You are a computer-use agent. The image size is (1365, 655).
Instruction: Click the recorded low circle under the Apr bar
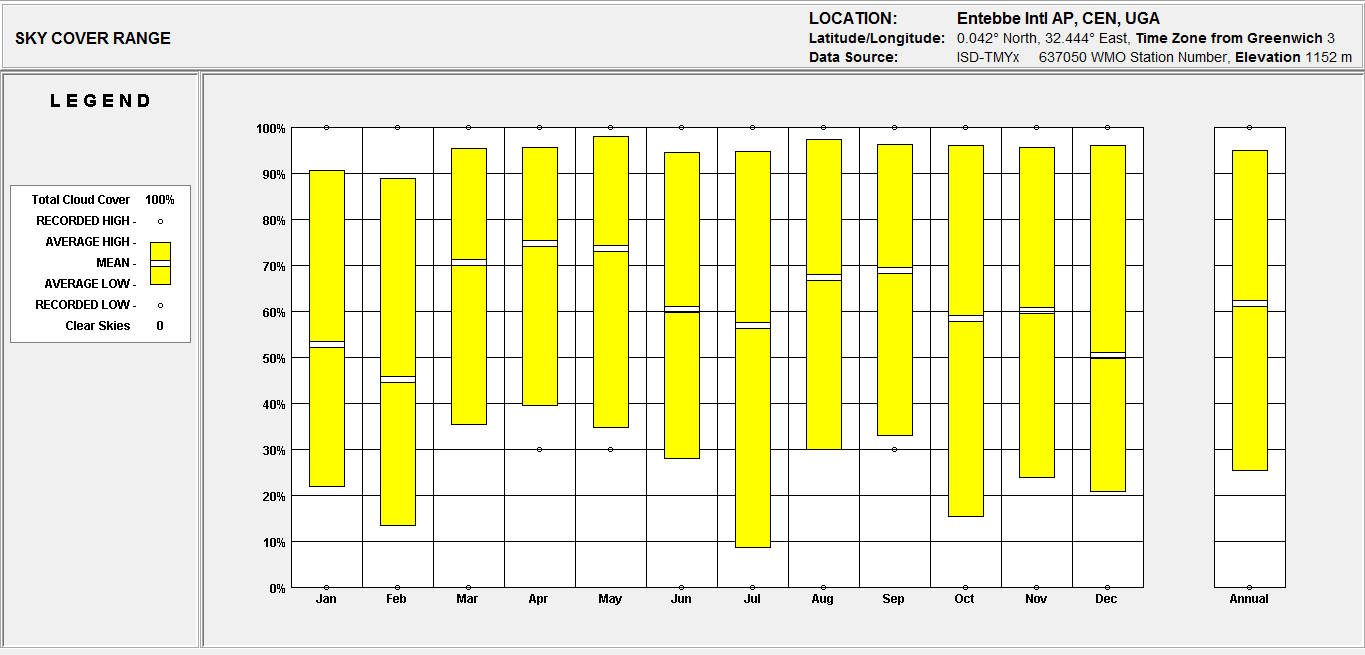coord(539,450)
